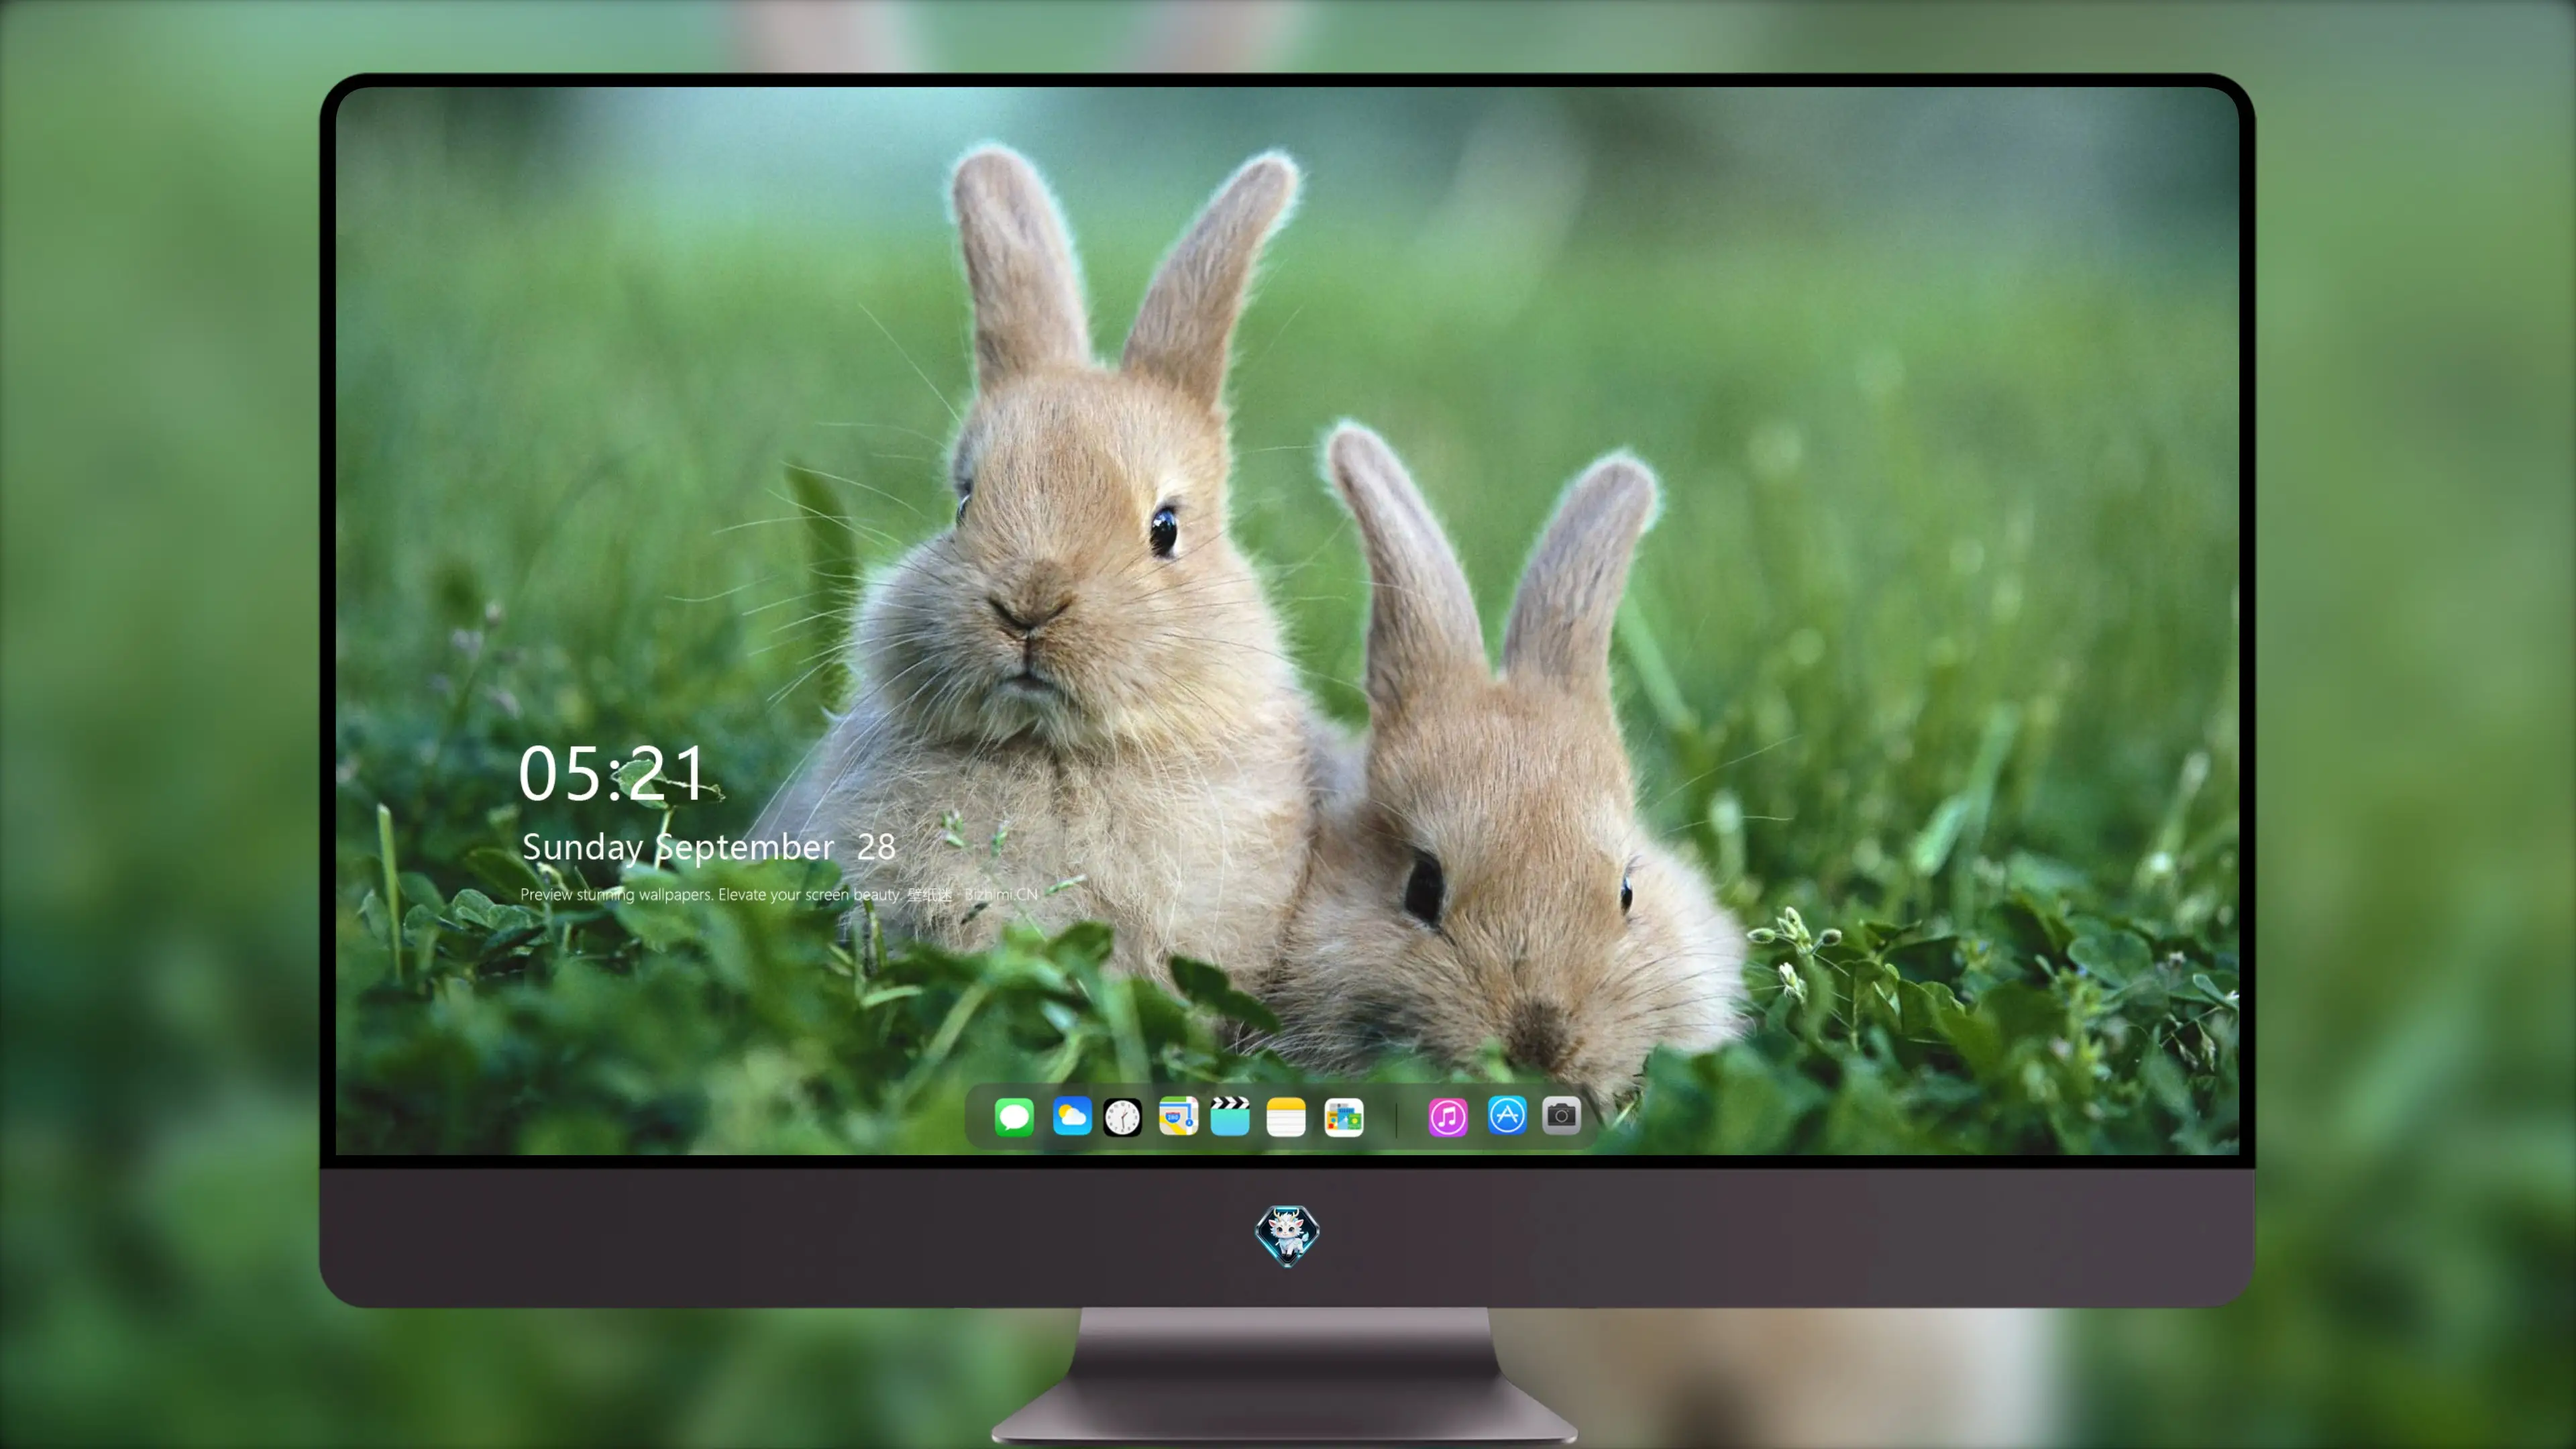Open the App Store icon
This screenshot has height=1449, width=2576.
1507,1115
